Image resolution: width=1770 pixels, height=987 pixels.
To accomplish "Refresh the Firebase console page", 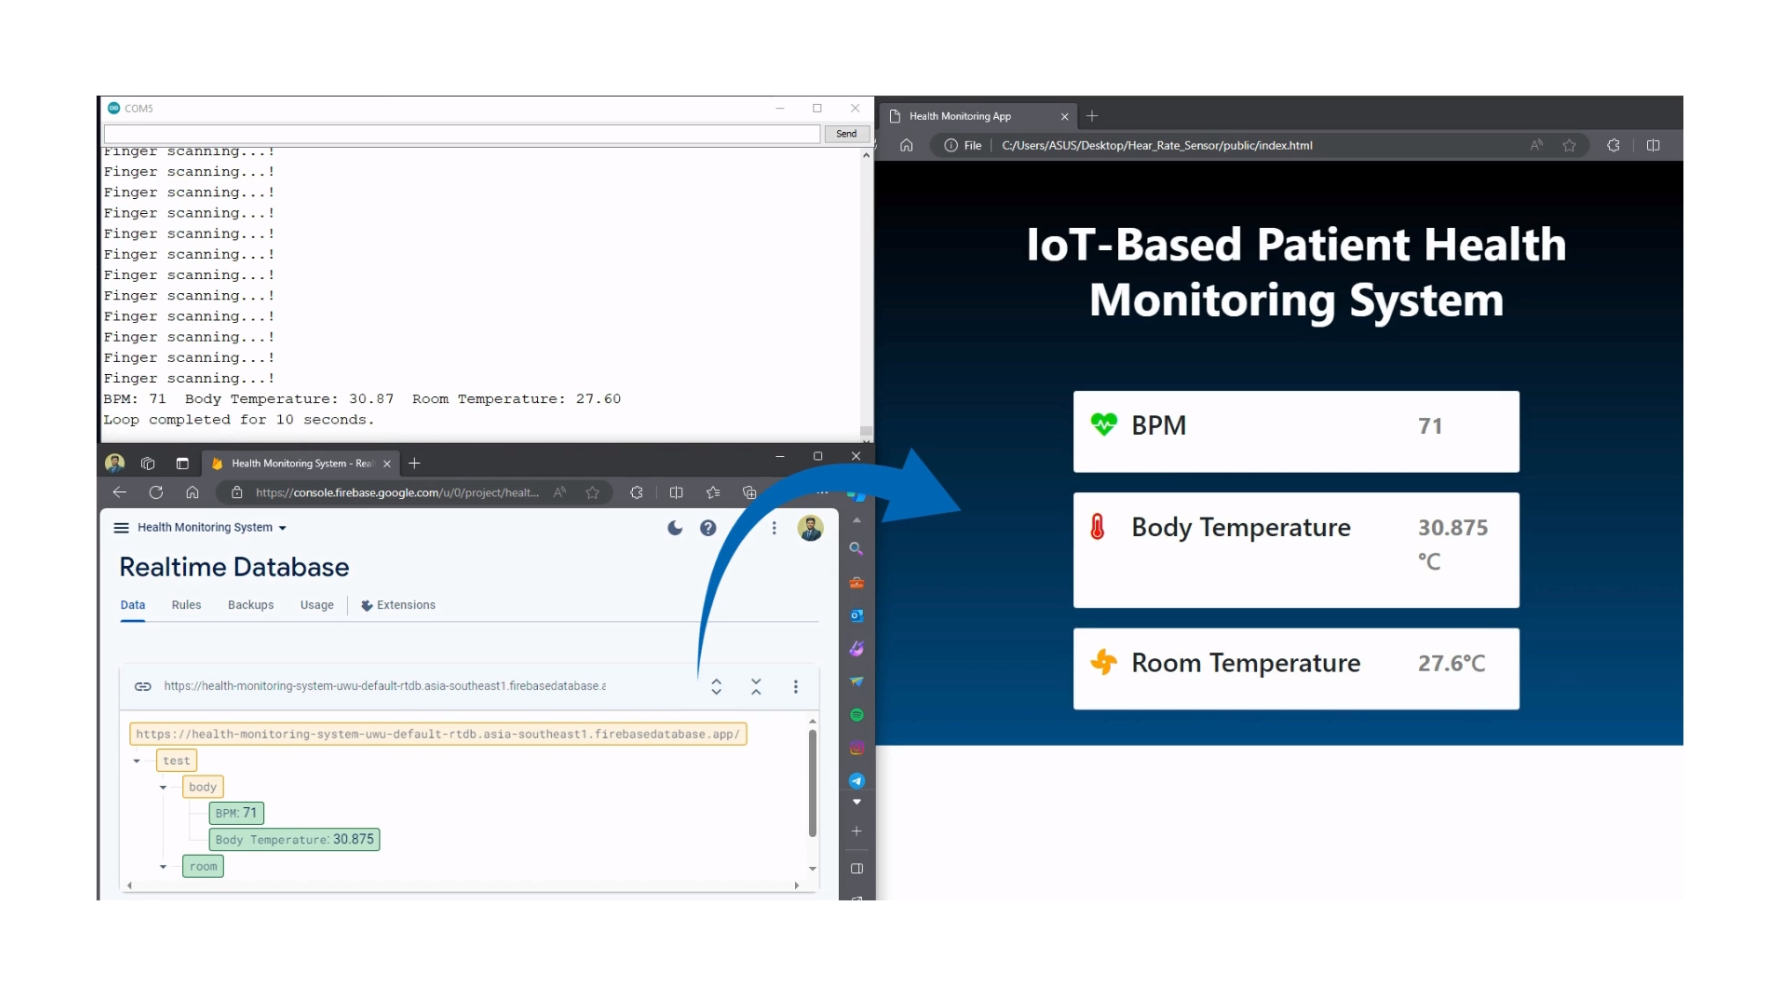I will 156,492.
